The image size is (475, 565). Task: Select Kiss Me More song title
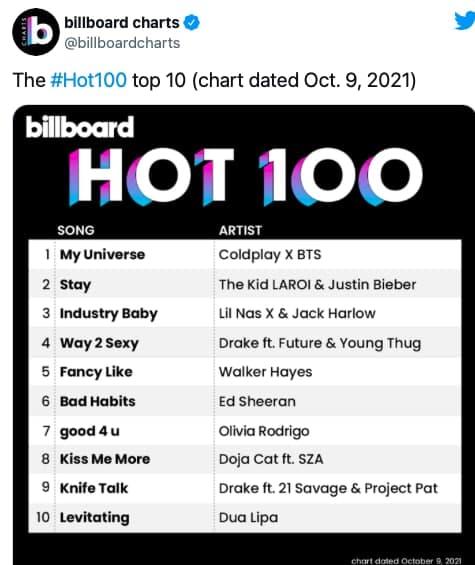coord(105,459)
